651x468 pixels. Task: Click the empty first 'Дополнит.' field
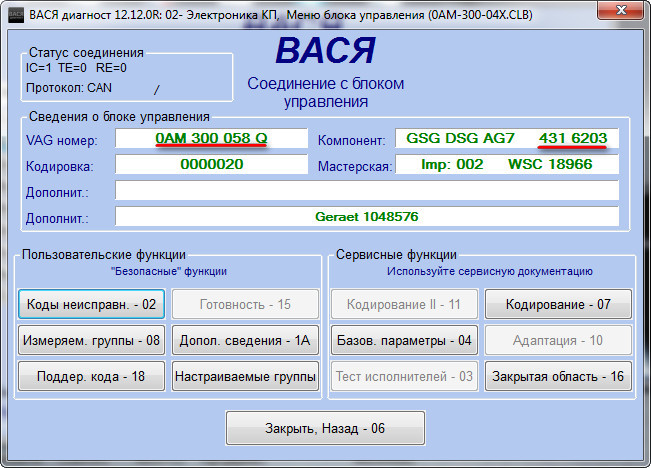tap(367, 191)
